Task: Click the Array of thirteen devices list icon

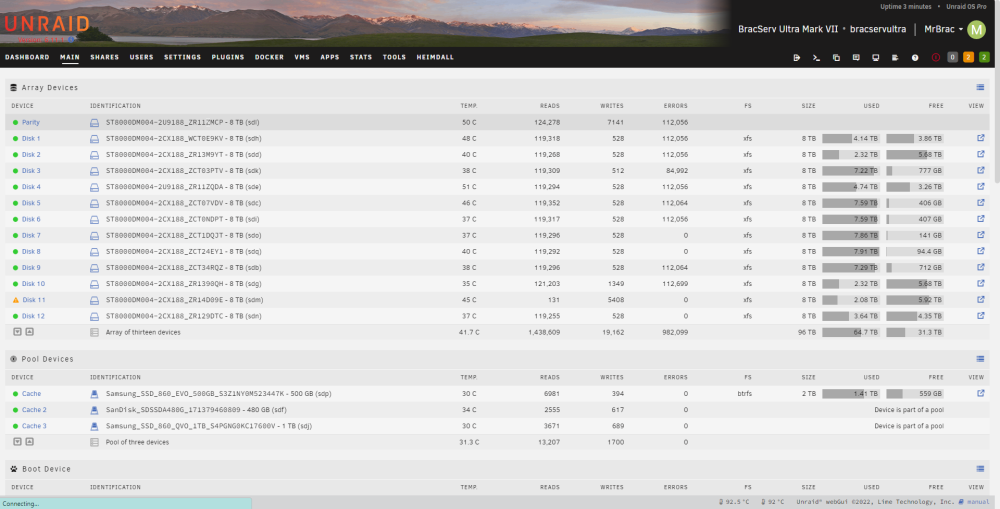Action: pos(94,332)
